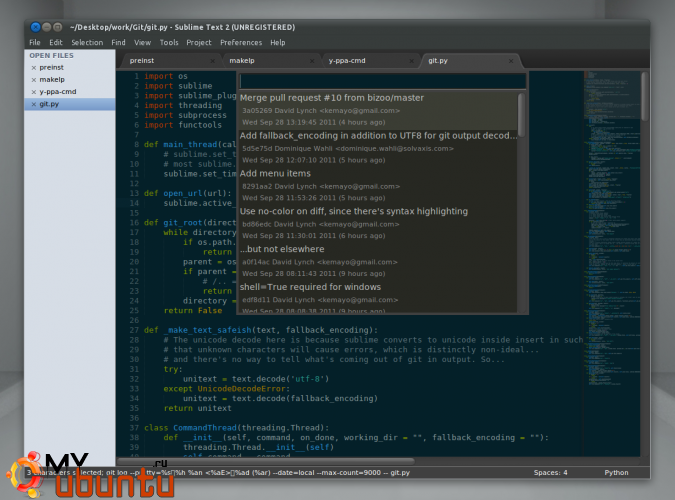This screenshot has width=675, height=500.
Task: Click the 'CommandThread' class name
Action: point(205,428)
